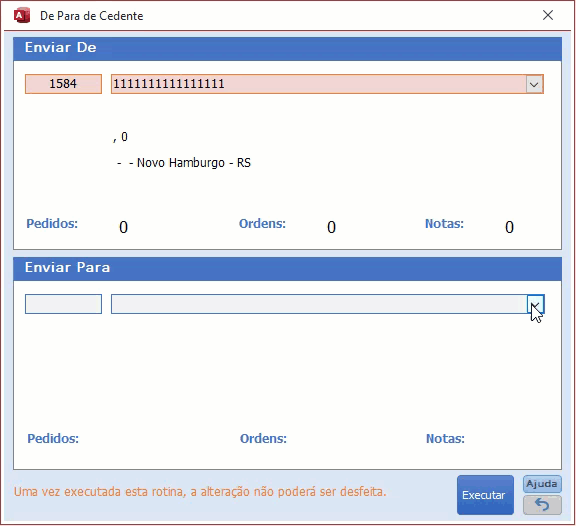Click the Pedidos label in Enviar Para
The width and height of the screenshot is (576, 526).
[53, 438]
